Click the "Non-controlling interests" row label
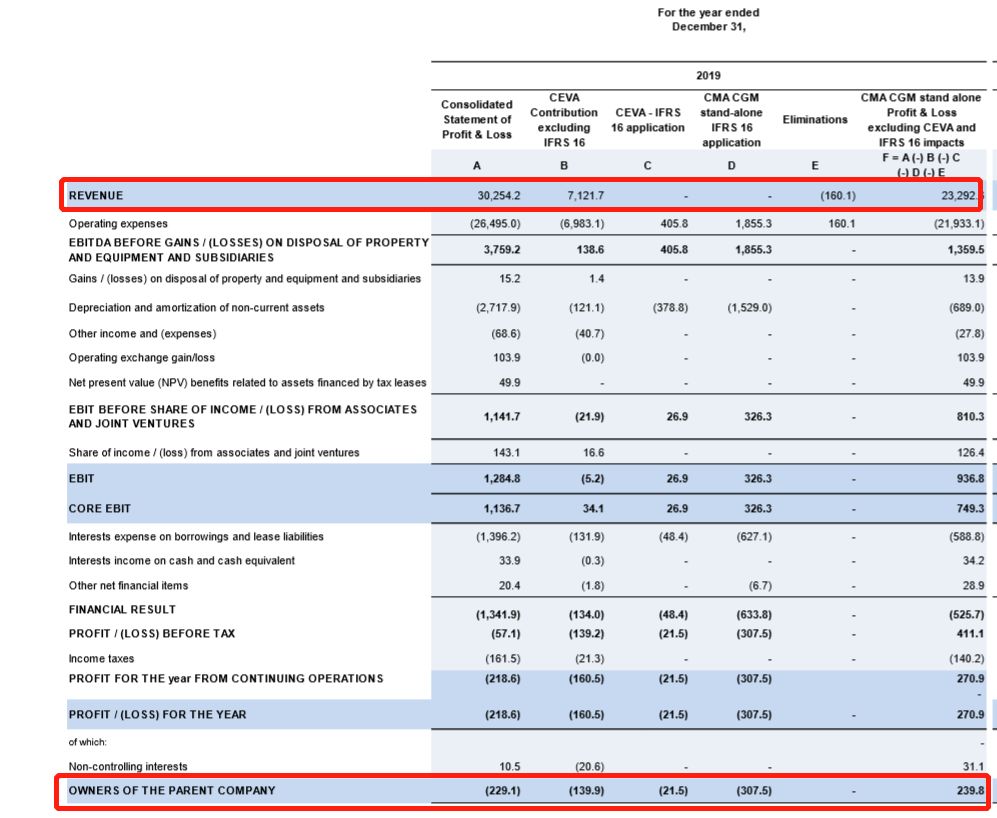 (x=127, y=766)
